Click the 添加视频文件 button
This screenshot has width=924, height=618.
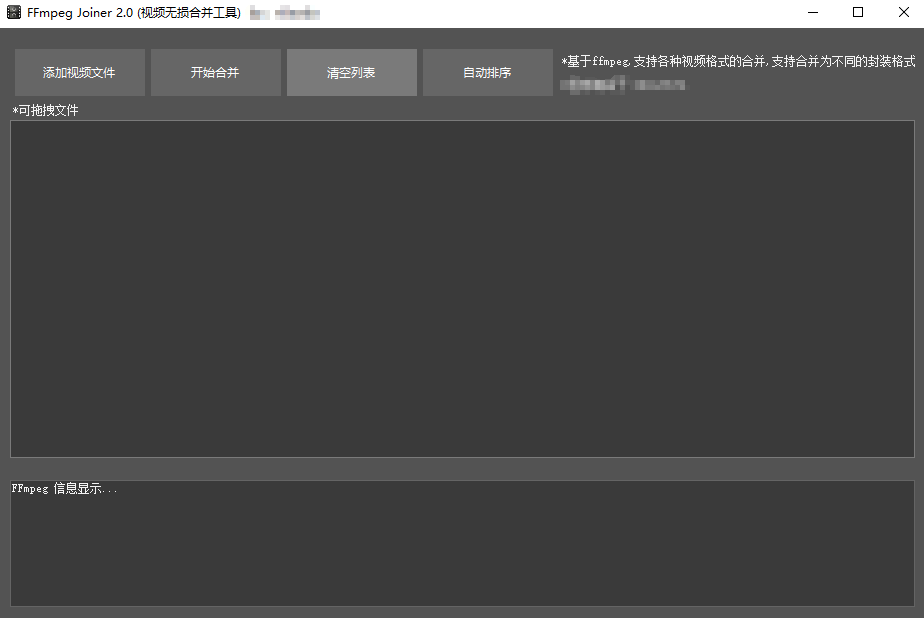(80, 72)
